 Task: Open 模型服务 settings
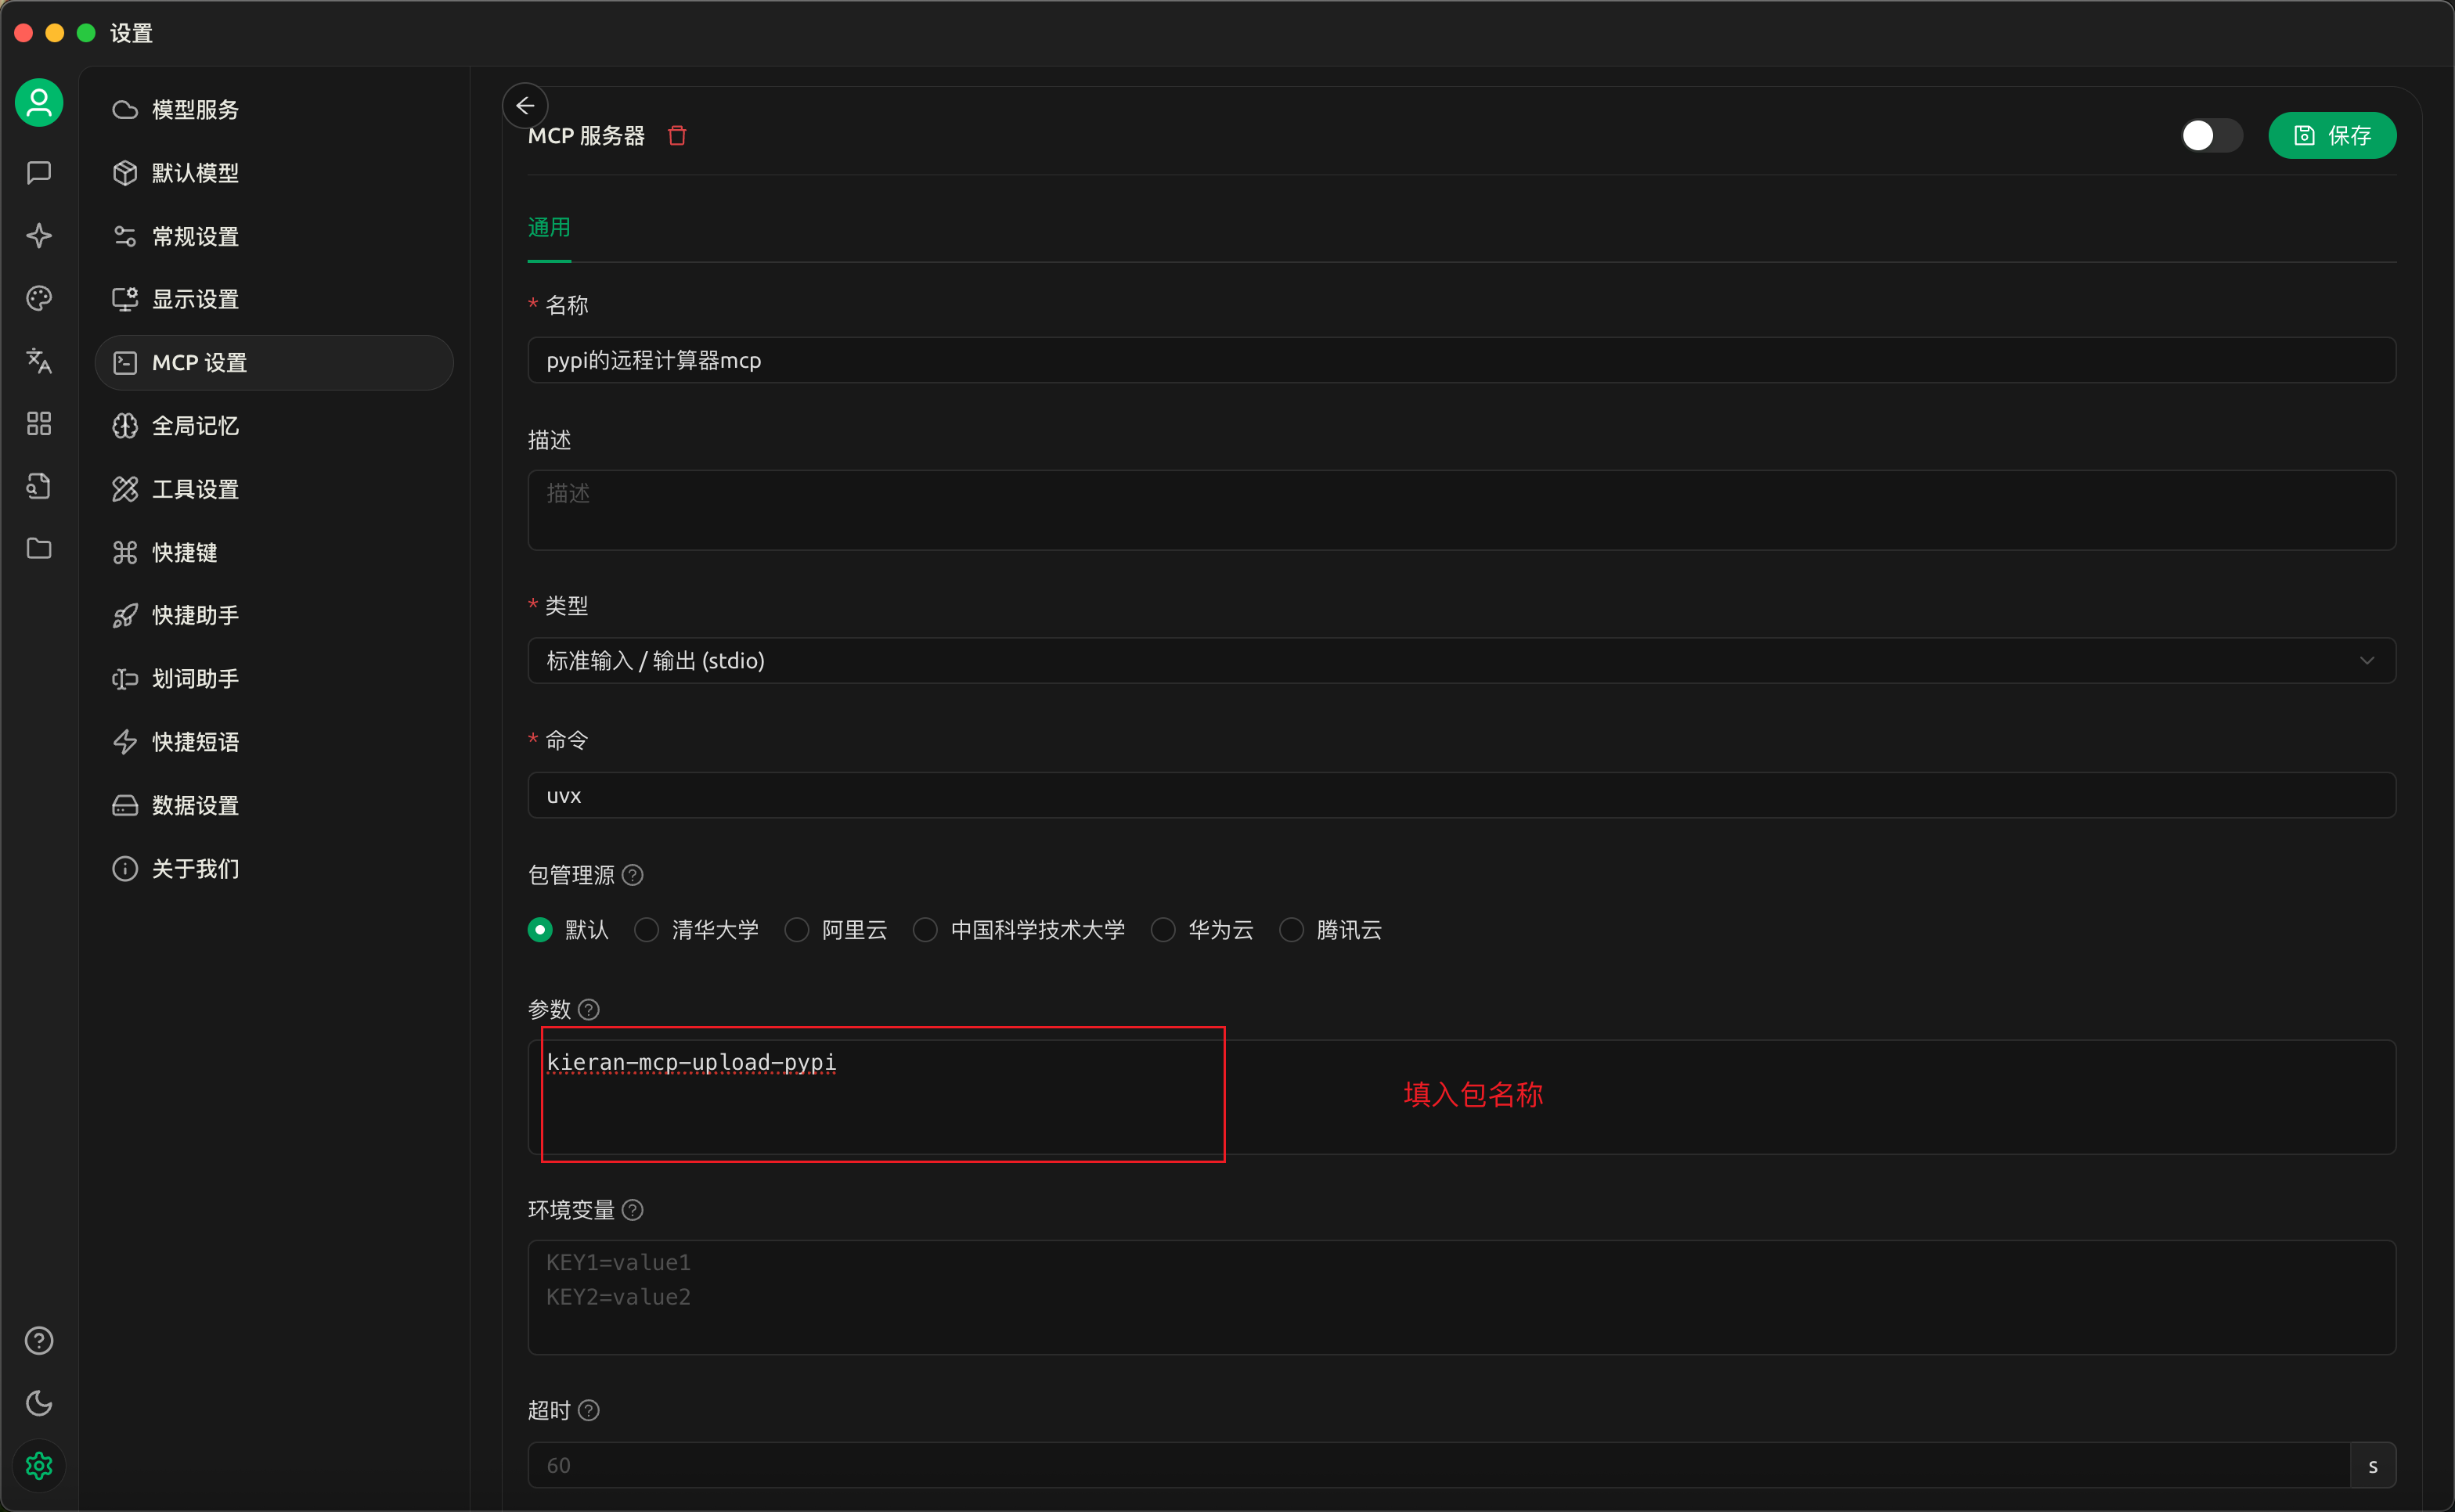pyautogui.click(x=274, y=110)
